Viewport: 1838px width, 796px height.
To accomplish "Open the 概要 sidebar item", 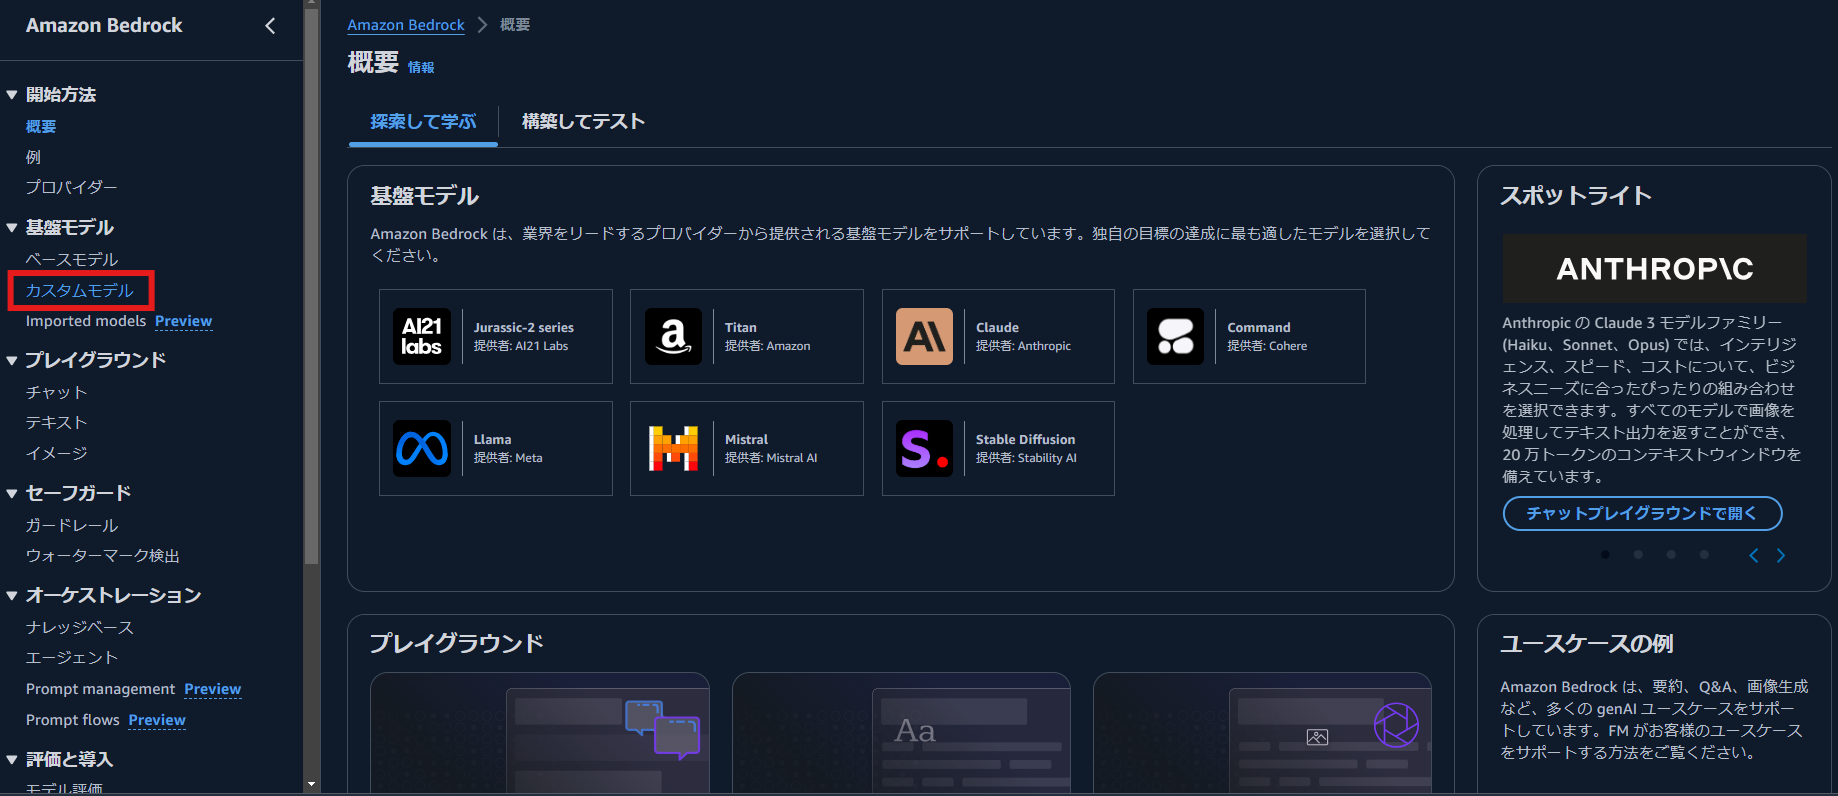I will 41,127.
